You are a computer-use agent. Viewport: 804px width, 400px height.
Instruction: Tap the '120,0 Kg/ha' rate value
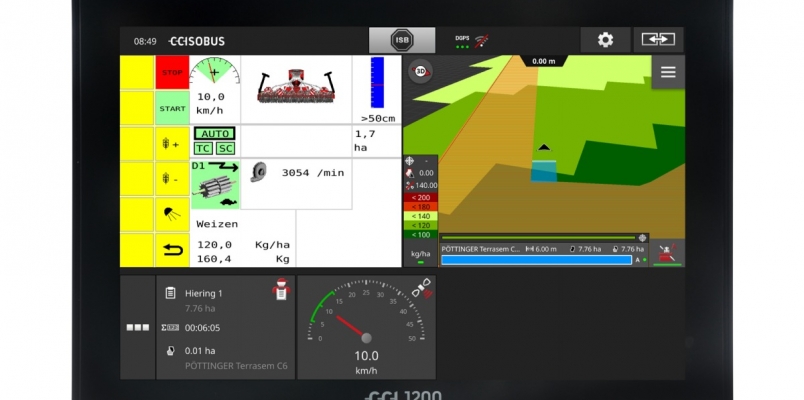[x=243, y=245]
